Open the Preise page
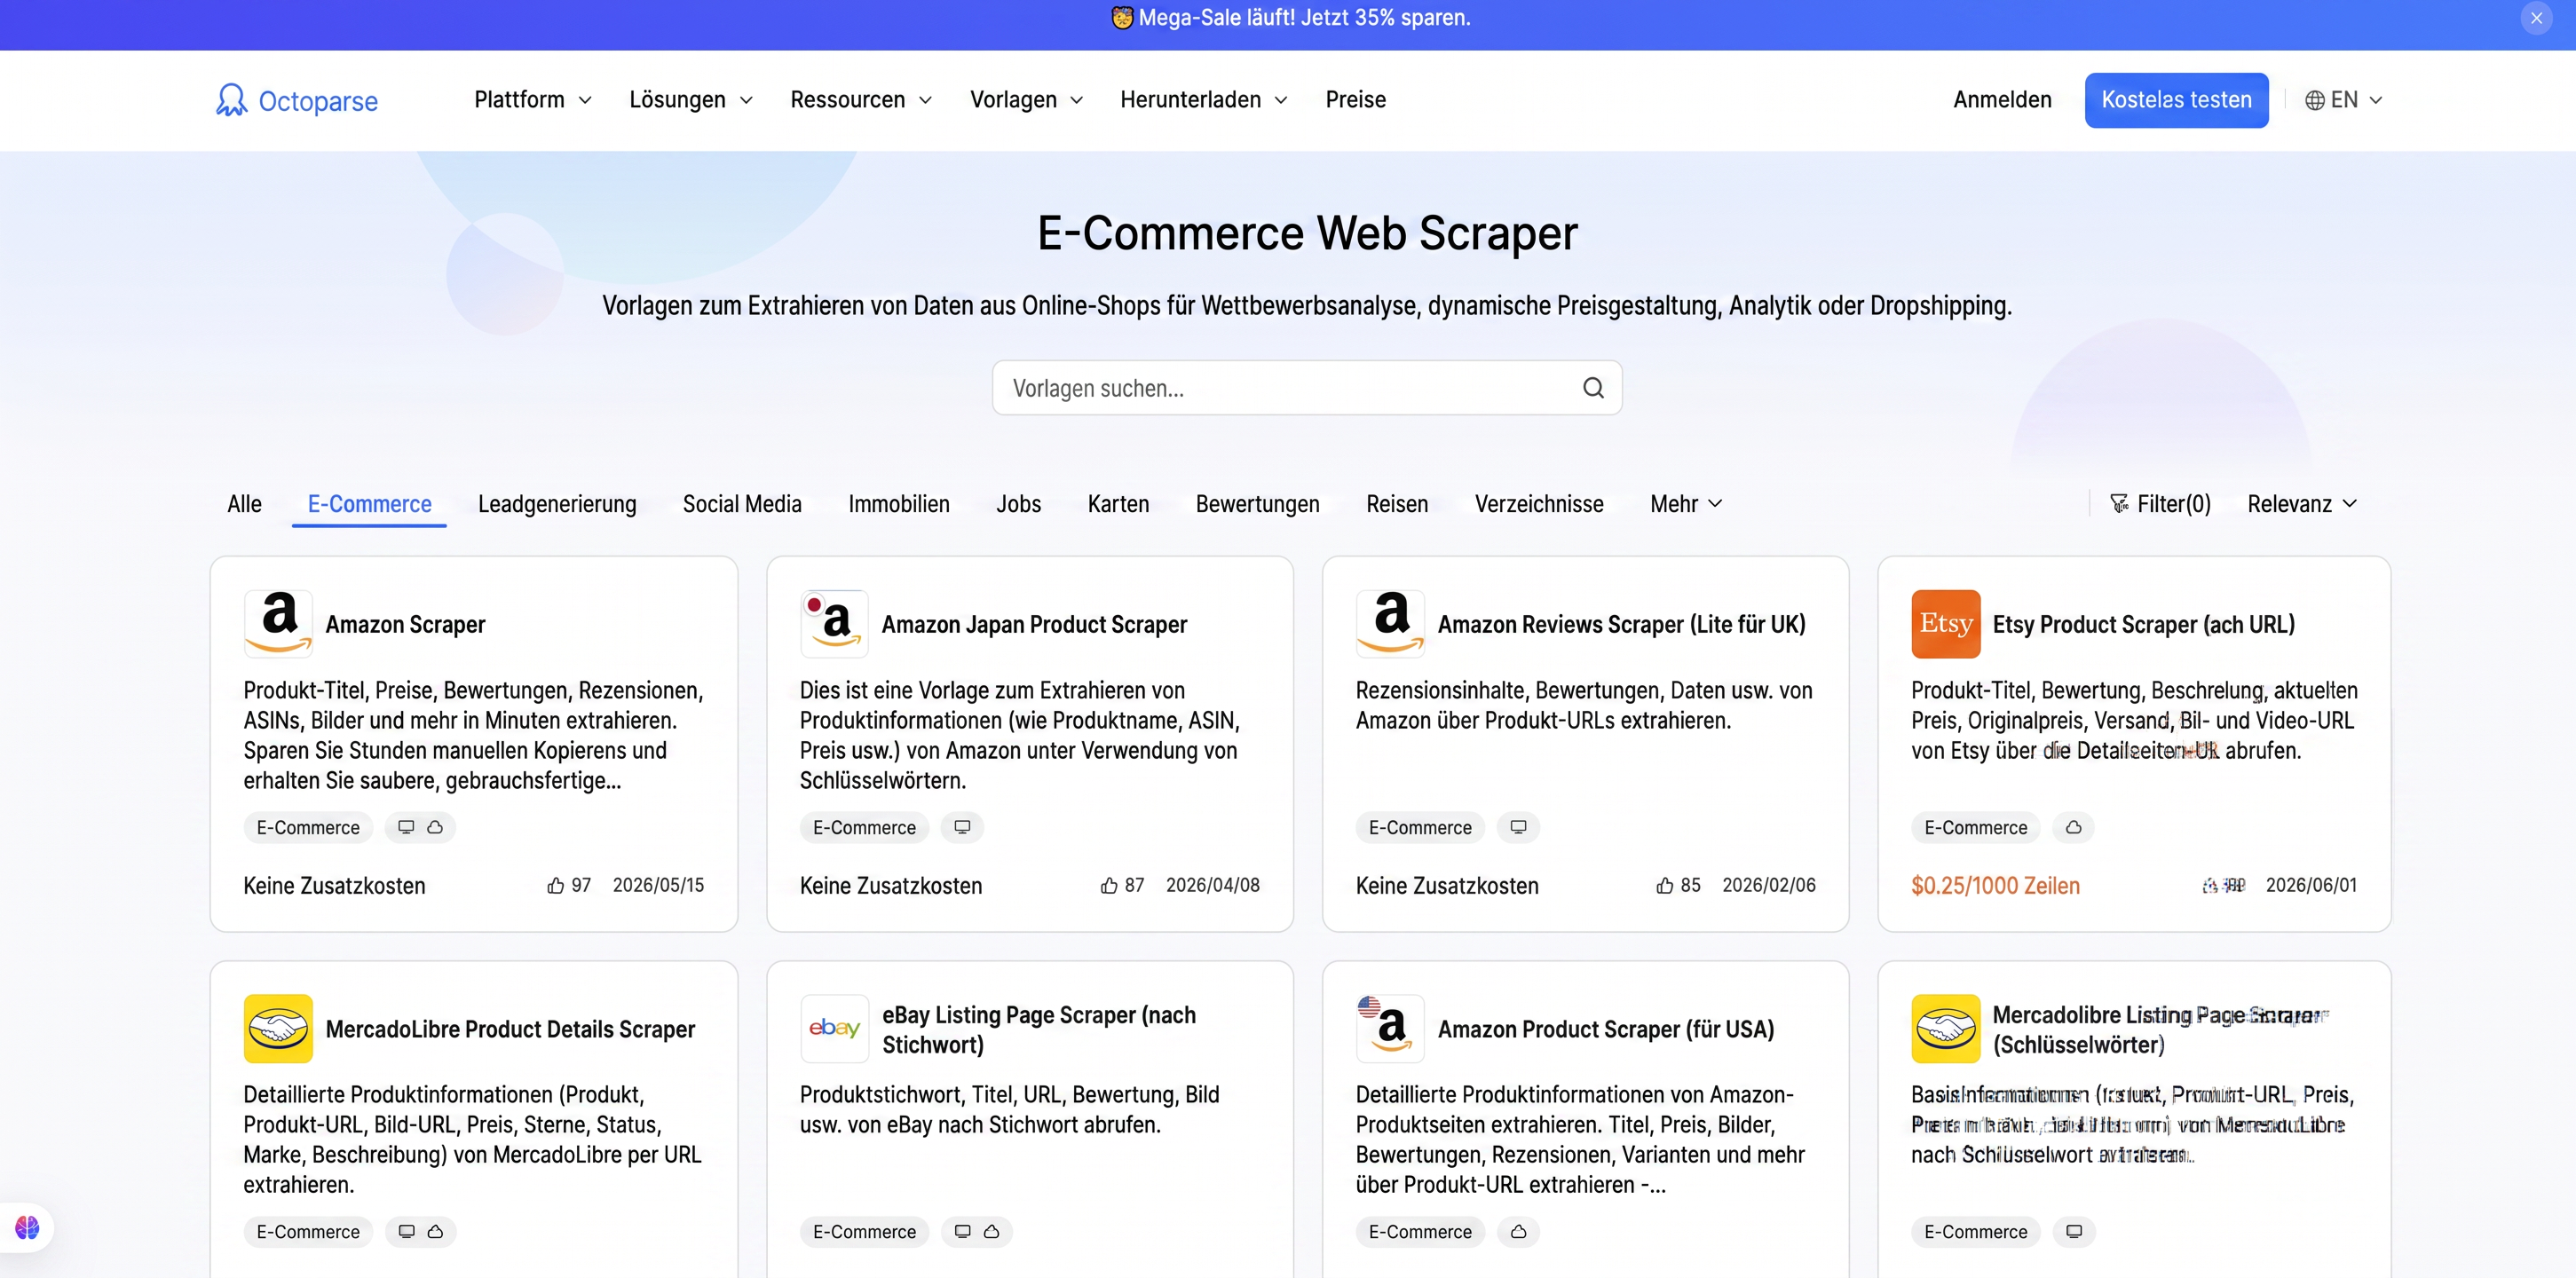2576x1278 pixels. 1355,100
